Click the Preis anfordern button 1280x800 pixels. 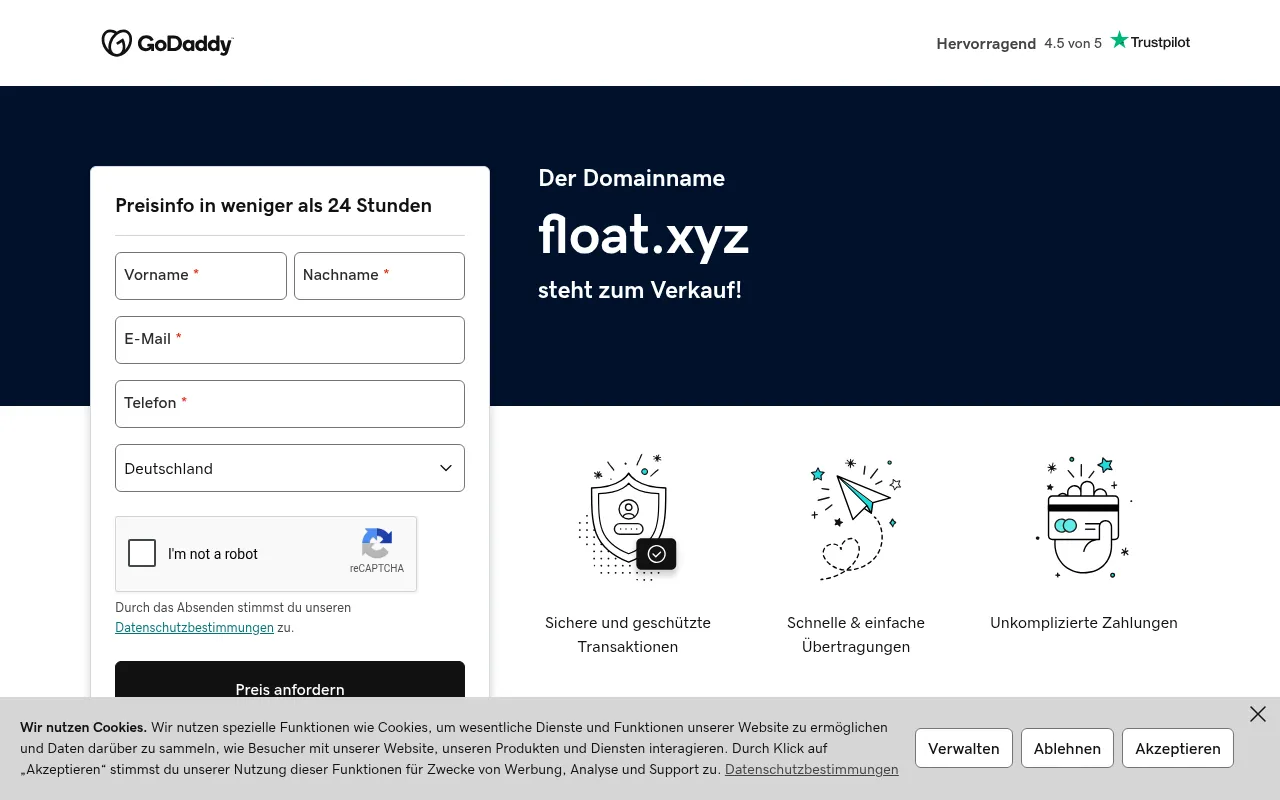click(x=290, y=679)
